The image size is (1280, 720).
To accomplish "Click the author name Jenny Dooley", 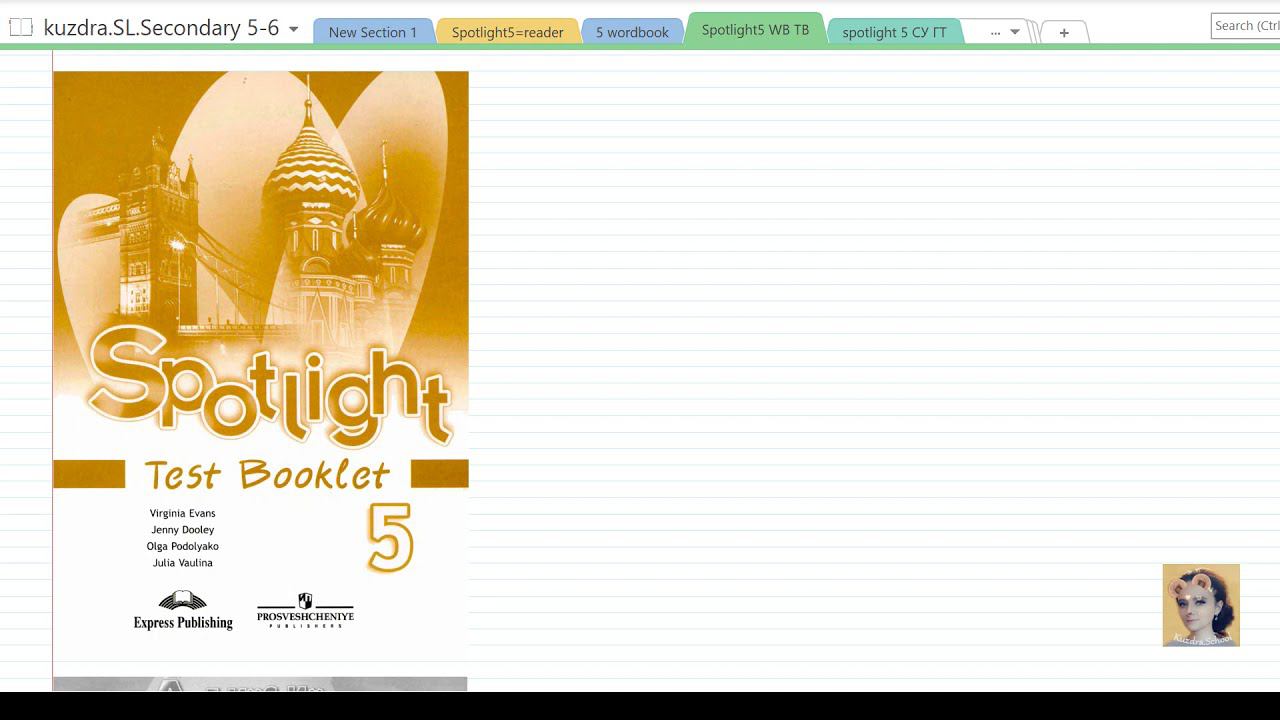I will 183,530.
